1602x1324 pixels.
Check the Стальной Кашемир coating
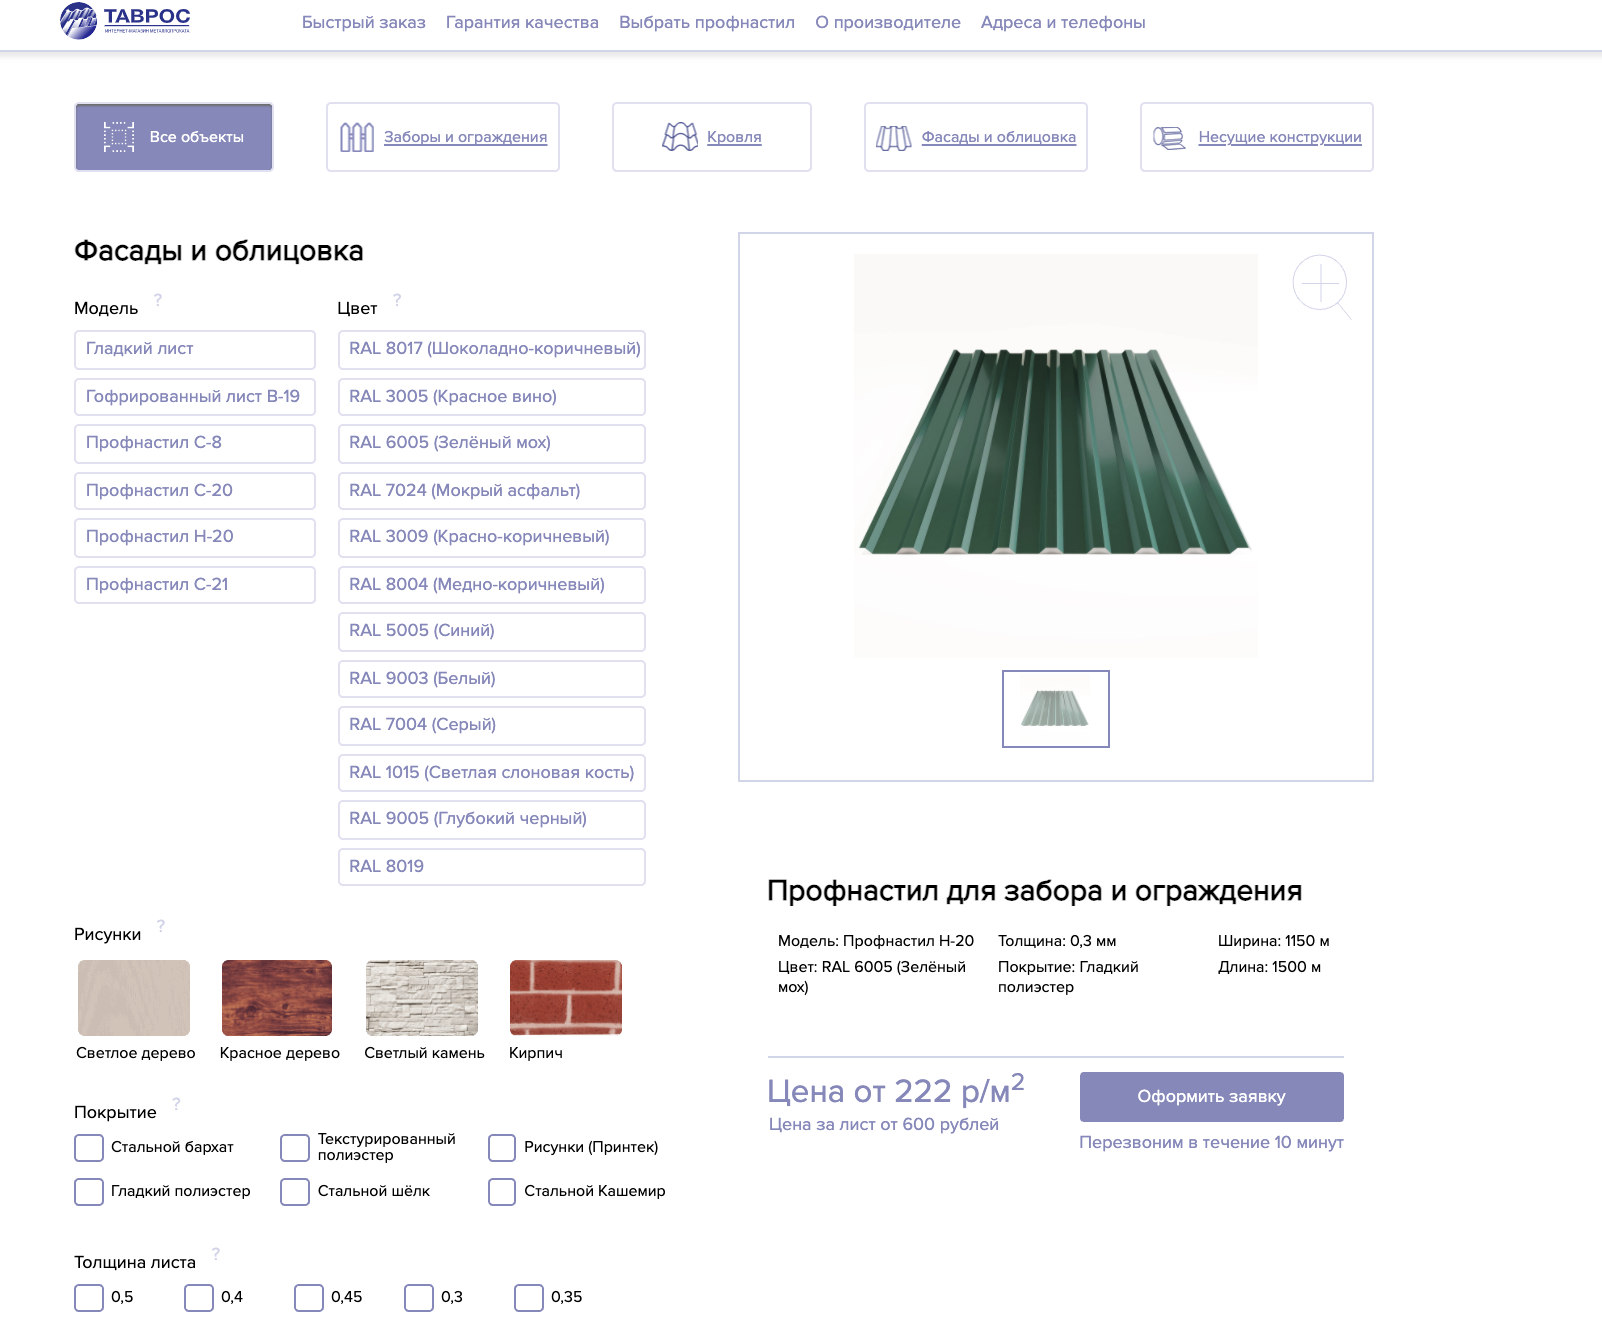pyautogui.click(x=502, y=1192)
